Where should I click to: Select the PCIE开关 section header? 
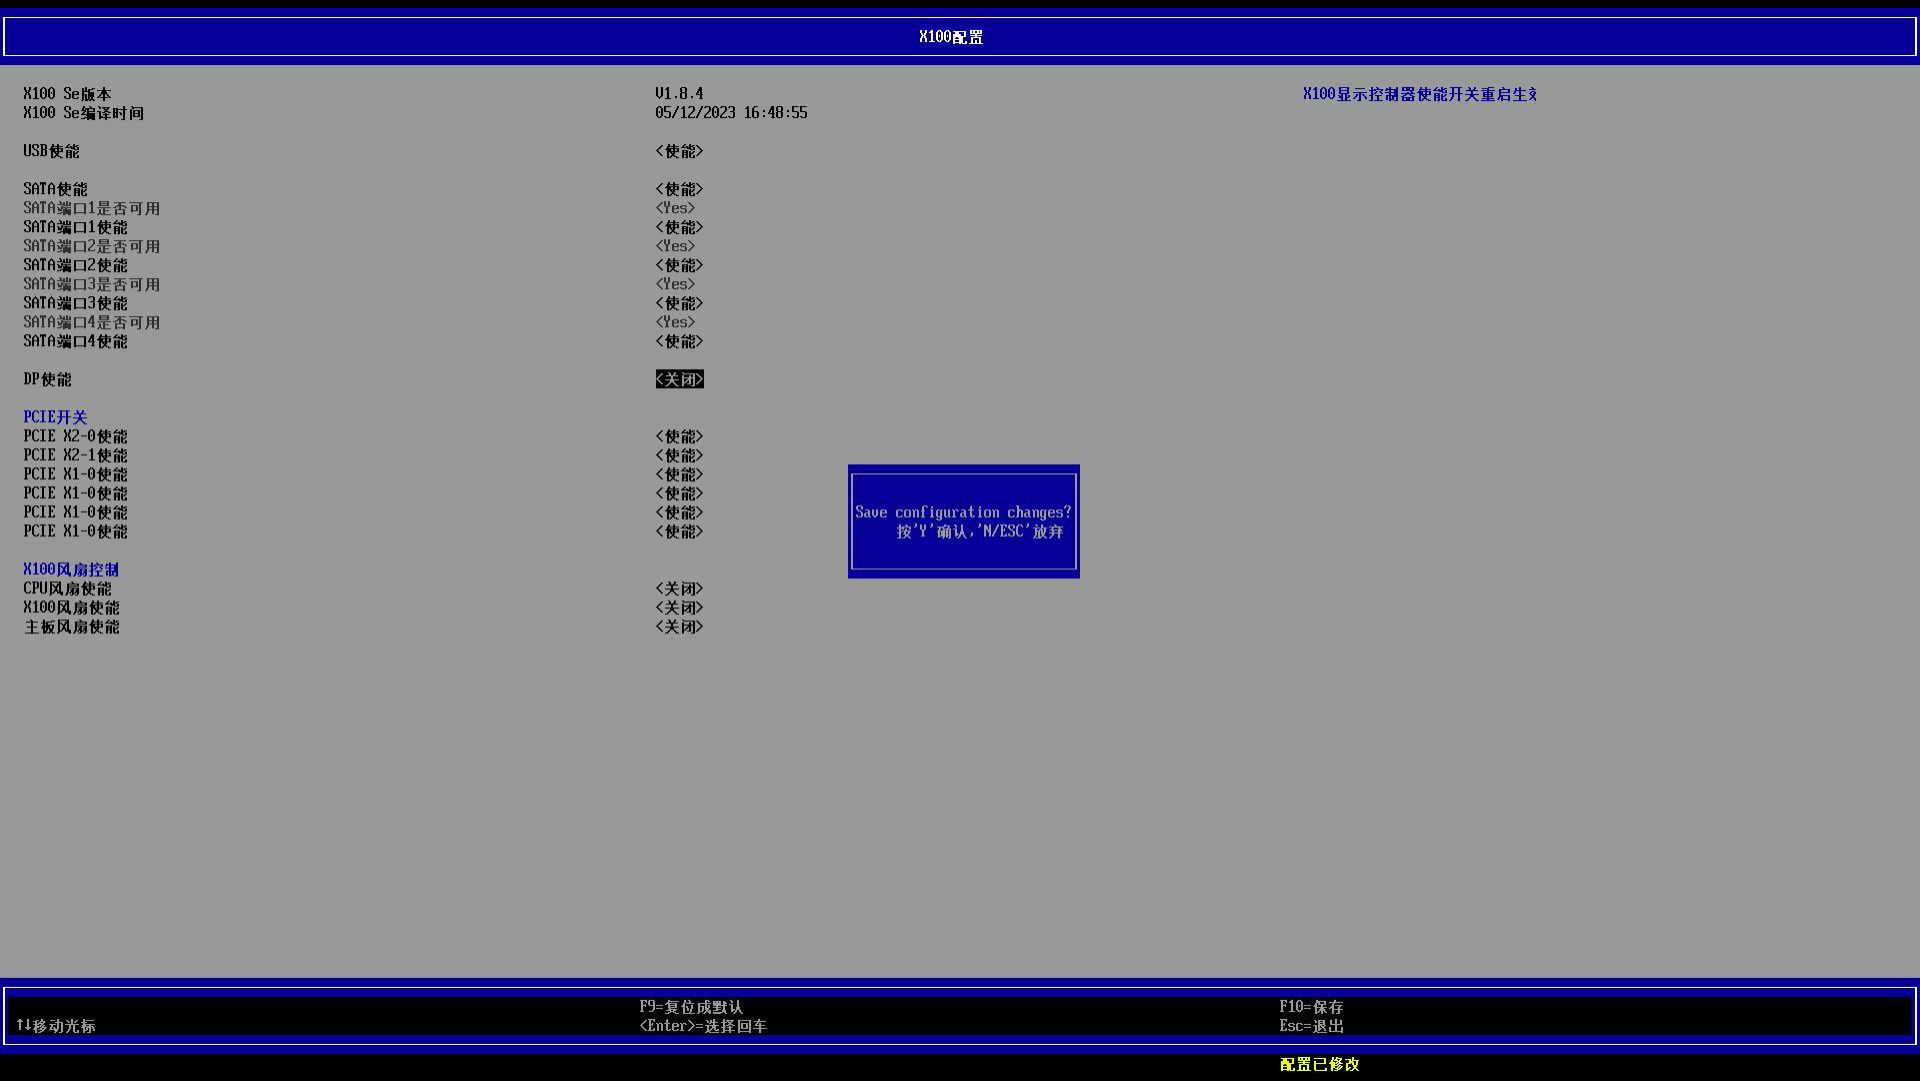pos(55,417)
